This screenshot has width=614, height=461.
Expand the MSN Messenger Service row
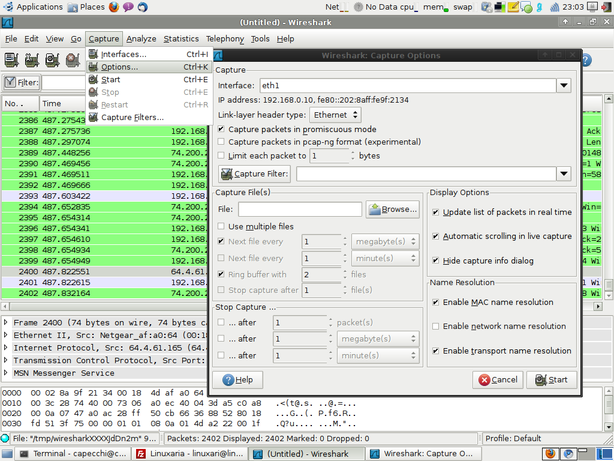pos(5,372)
